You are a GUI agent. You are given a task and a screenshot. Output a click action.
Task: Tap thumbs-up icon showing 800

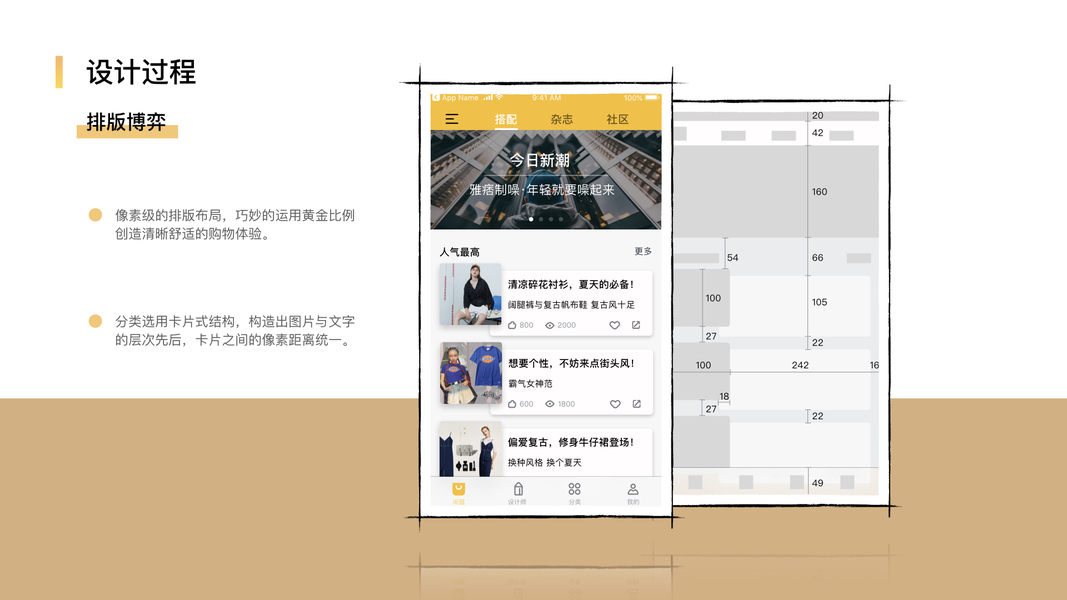[512, 325]
